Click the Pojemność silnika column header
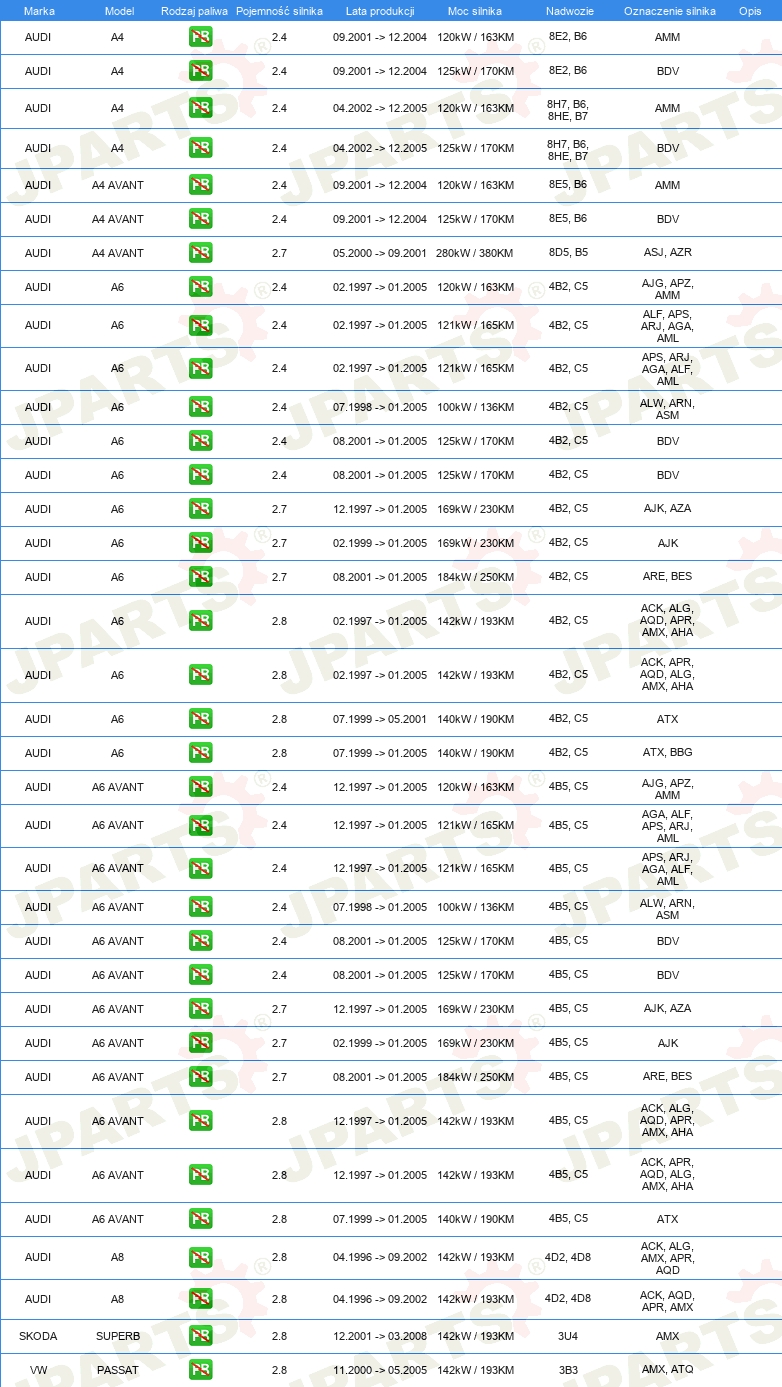The image size is (782, 1387). click(279, 11)
